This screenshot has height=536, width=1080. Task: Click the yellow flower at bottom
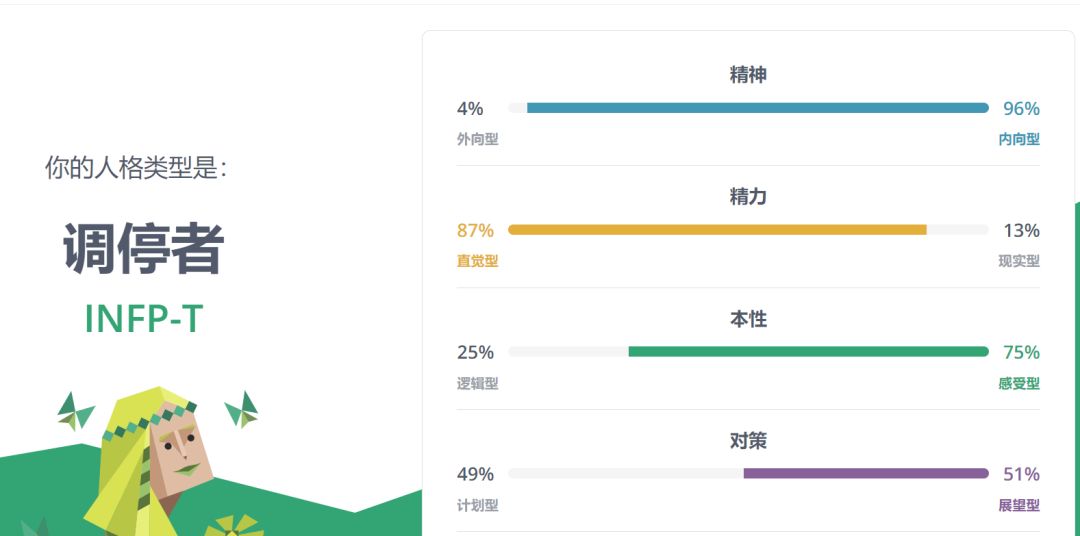[234, 526]
